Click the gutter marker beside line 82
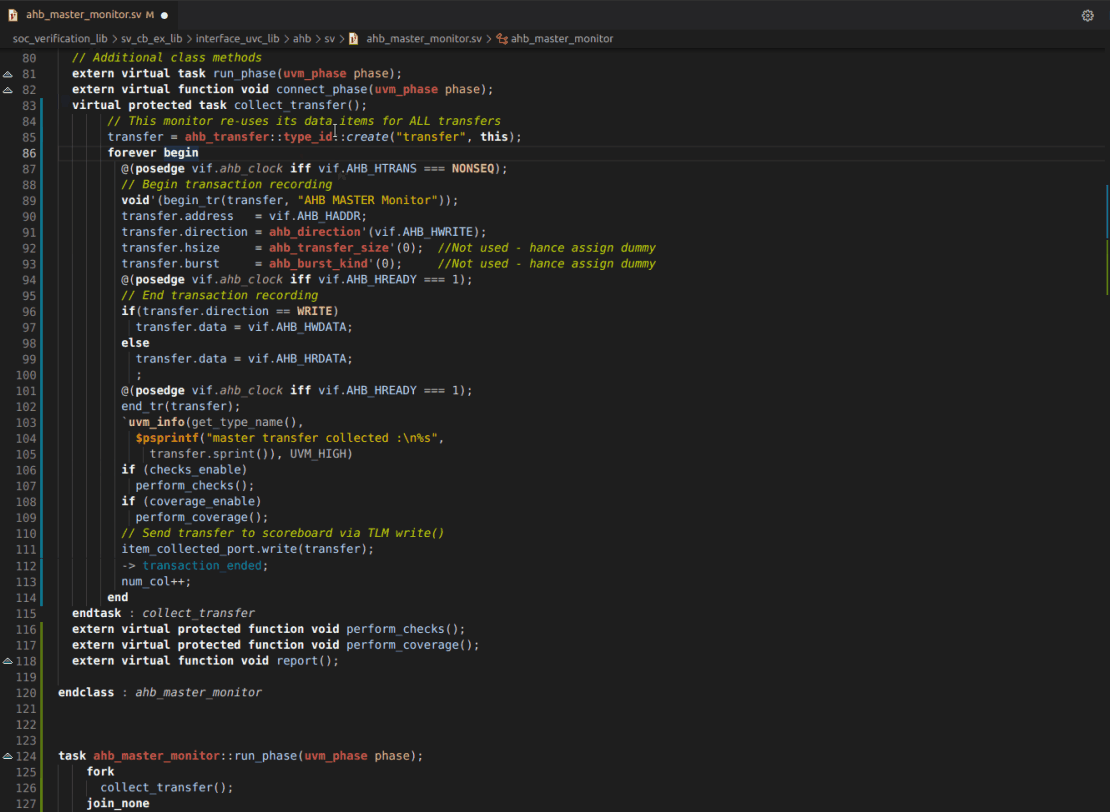The height and width of the screenshot is (812, 1110). pos(8,89)
